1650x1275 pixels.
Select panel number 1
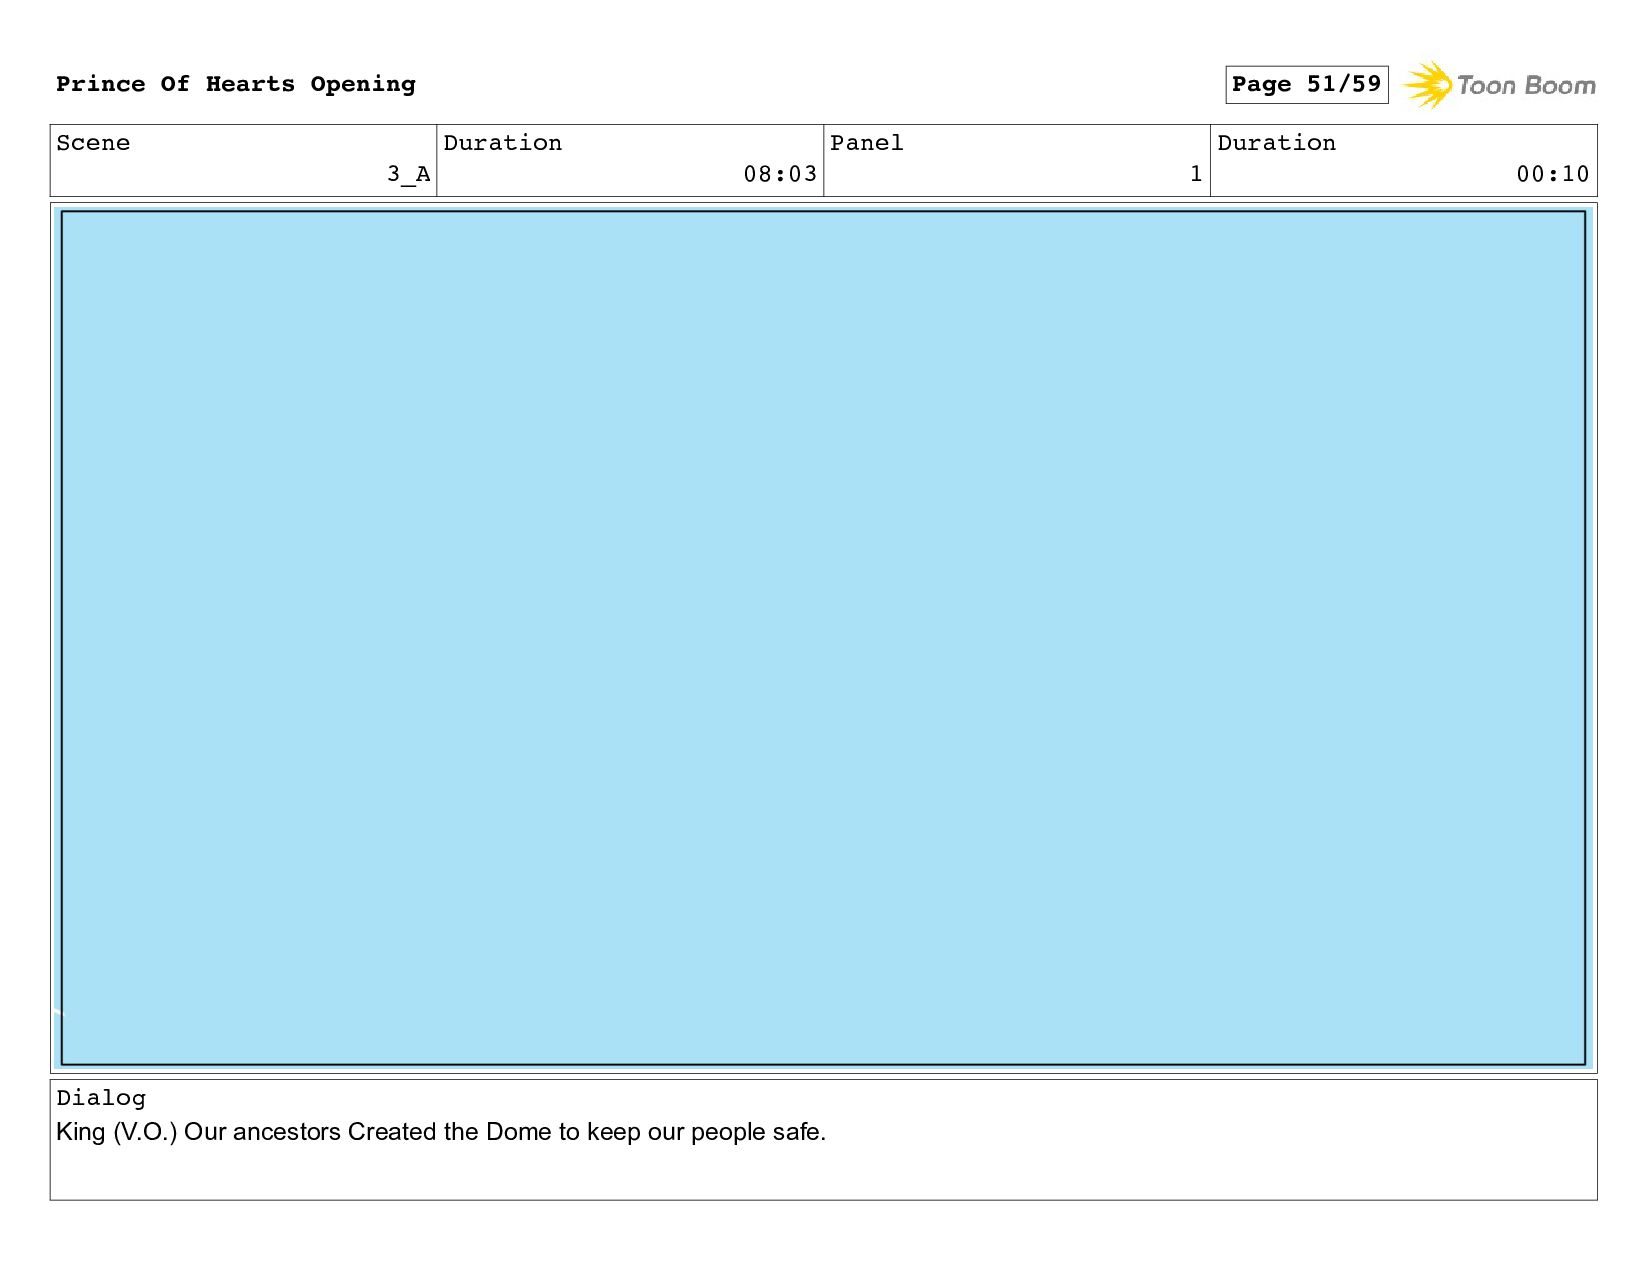pos(1196,174)
